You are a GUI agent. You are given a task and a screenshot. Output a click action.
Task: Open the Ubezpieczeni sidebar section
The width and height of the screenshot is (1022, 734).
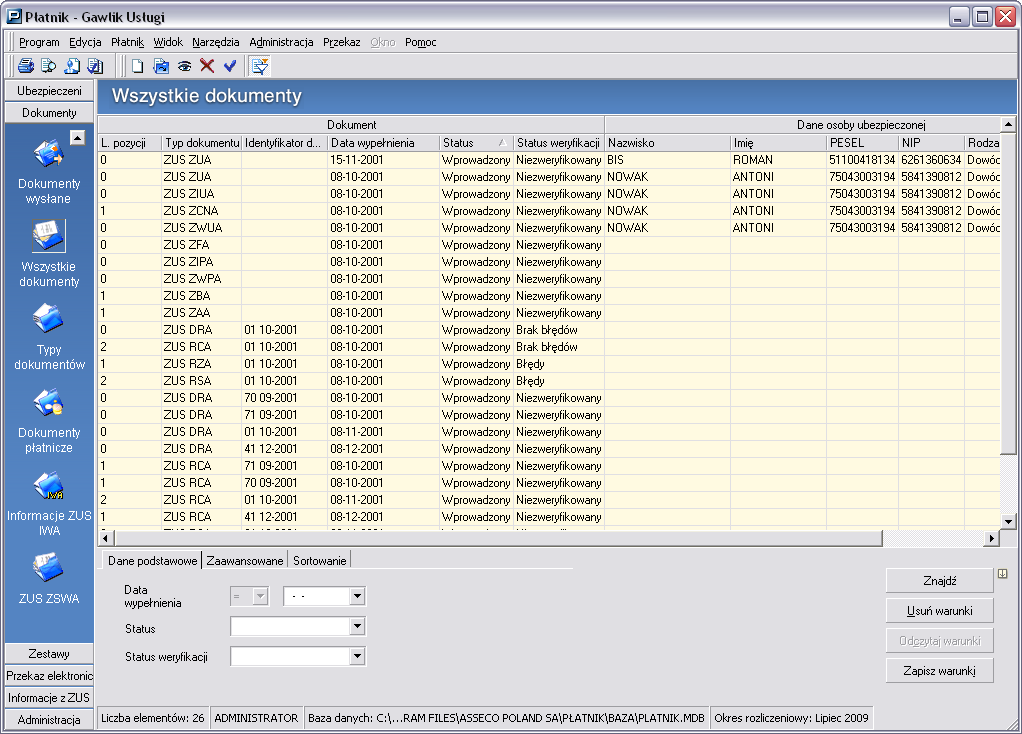tap(49, 91)
